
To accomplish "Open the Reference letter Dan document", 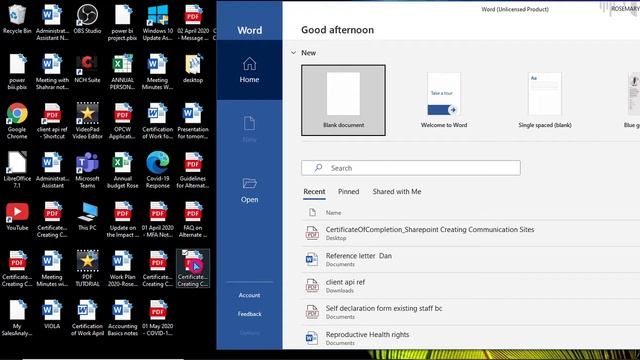I will point(471,259).
